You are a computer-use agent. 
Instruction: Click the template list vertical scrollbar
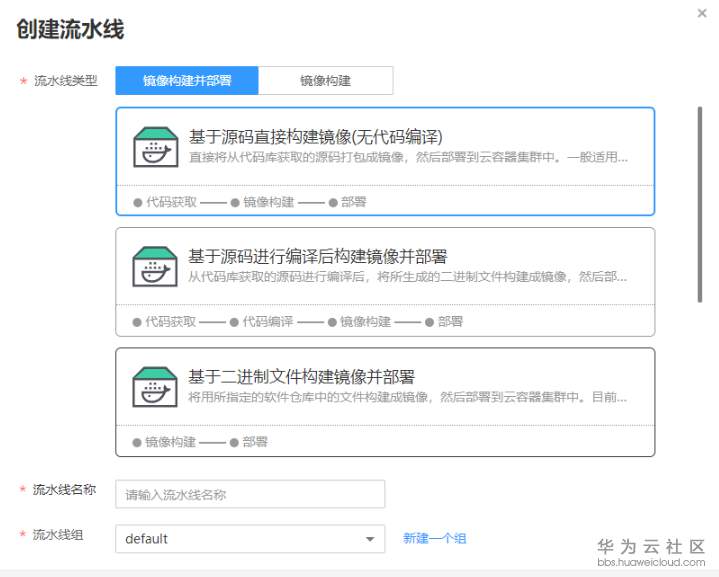point(700,205)
